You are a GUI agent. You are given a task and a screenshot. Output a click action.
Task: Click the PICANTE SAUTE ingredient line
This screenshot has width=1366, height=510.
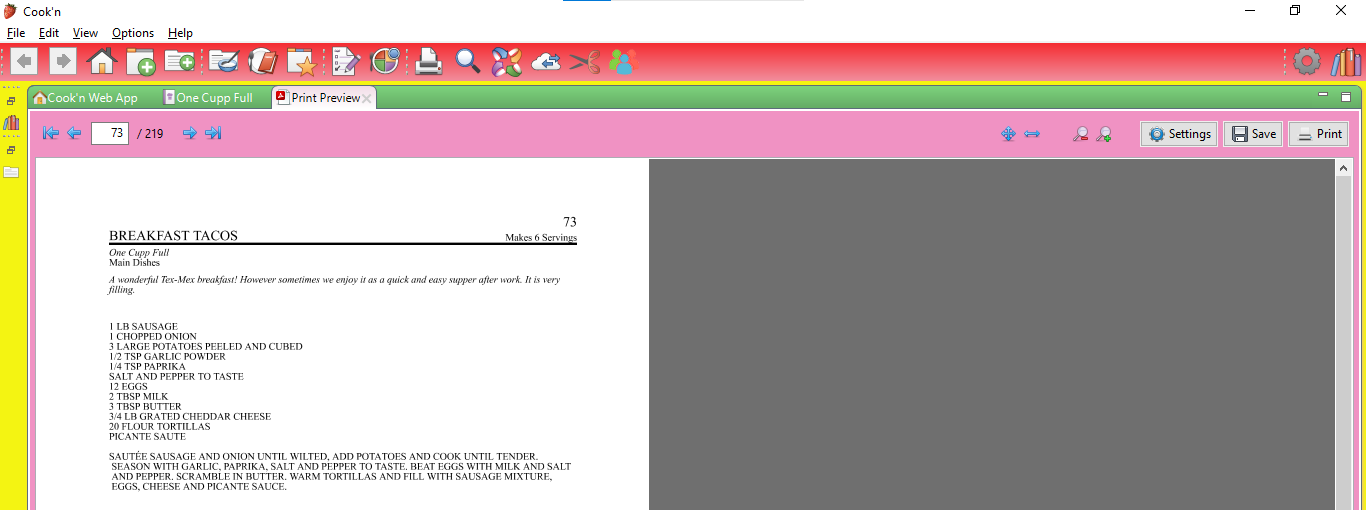[x=147, y=437]
